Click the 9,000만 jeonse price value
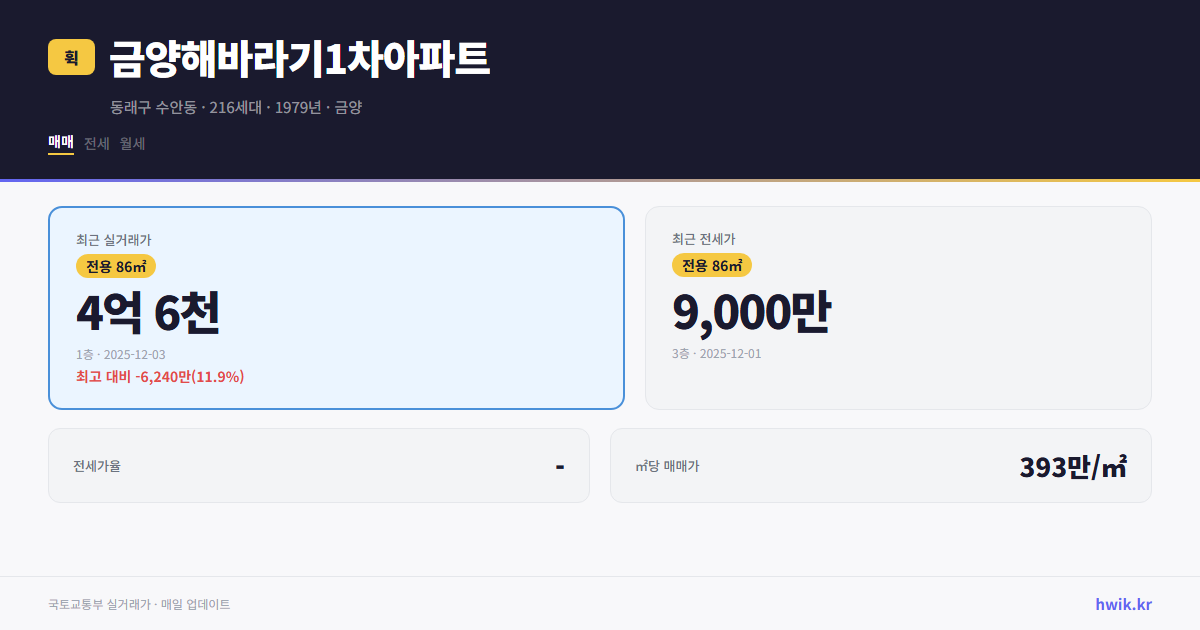1200x630 pixels. point(753,311)
